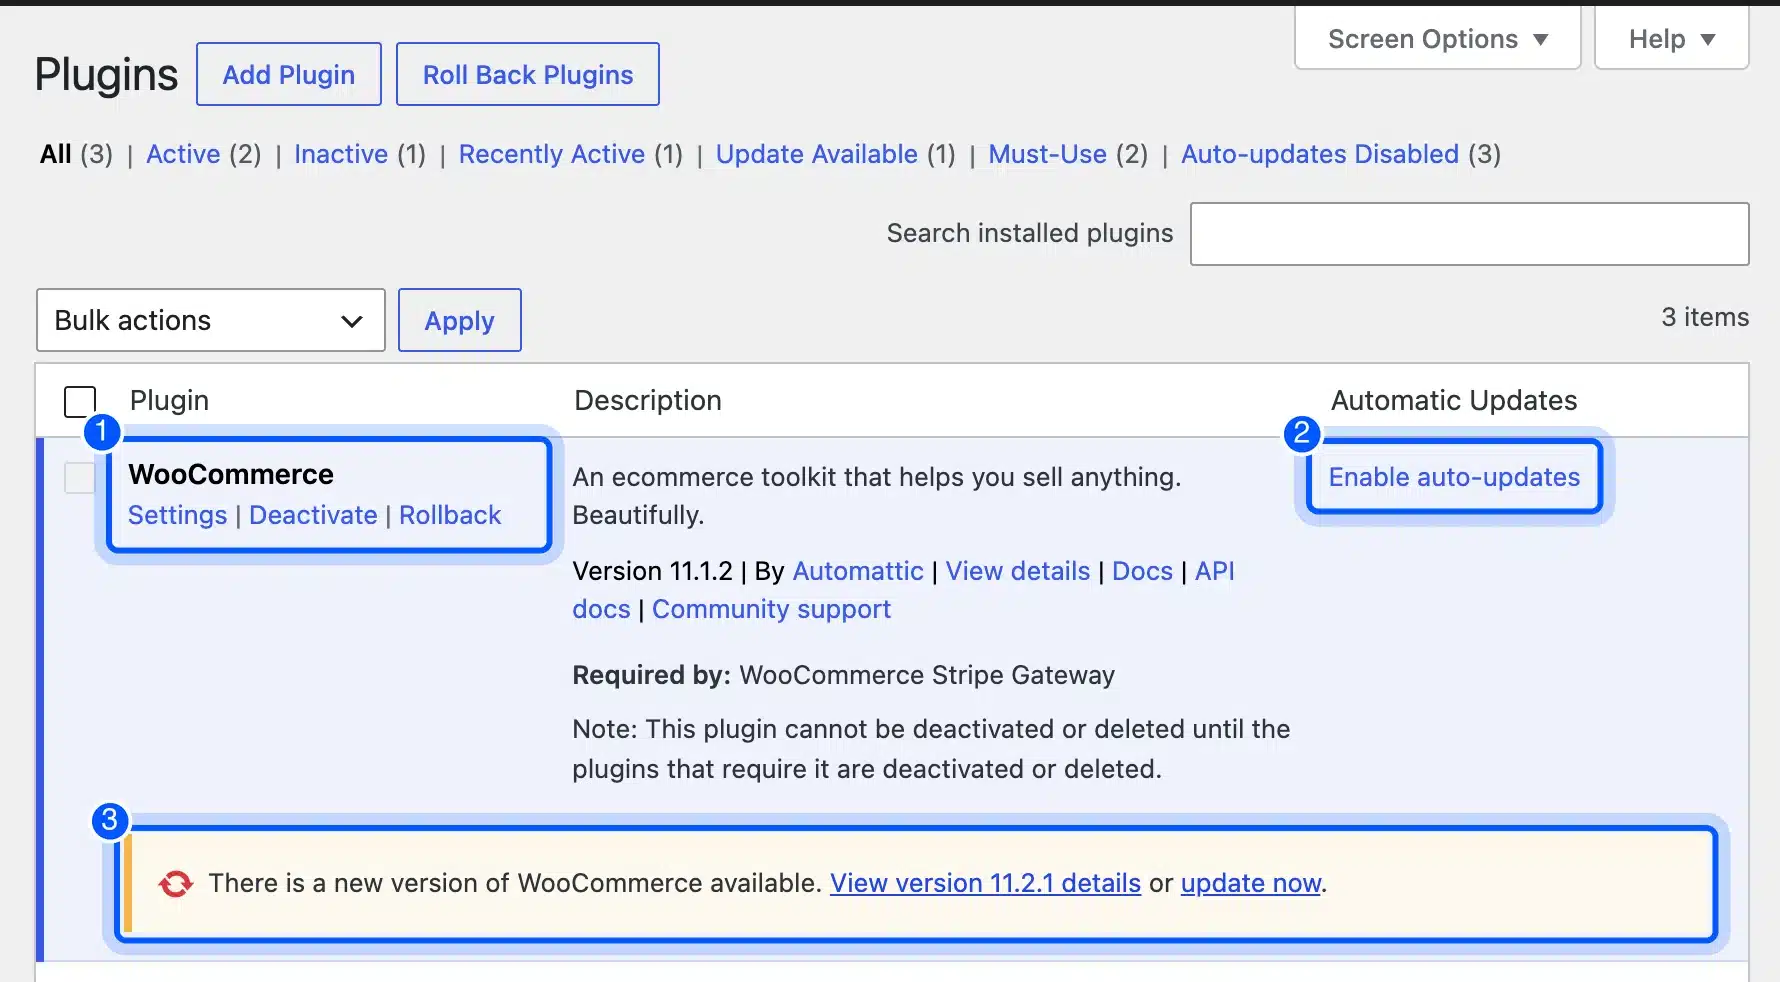Enable auto-updates for WooCommerce
Screen dimensions: 1780x982
point(1454,477)
